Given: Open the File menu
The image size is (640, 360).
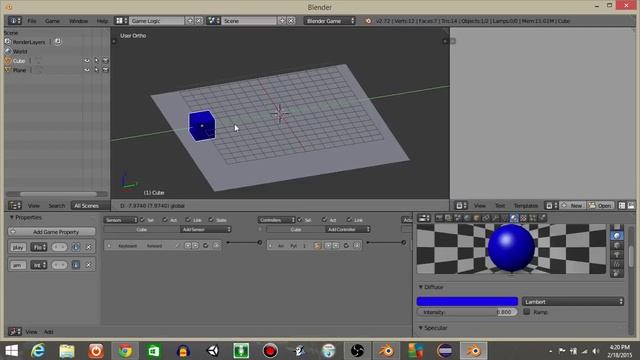Looking at the screenshot, I should click(32, 21).
